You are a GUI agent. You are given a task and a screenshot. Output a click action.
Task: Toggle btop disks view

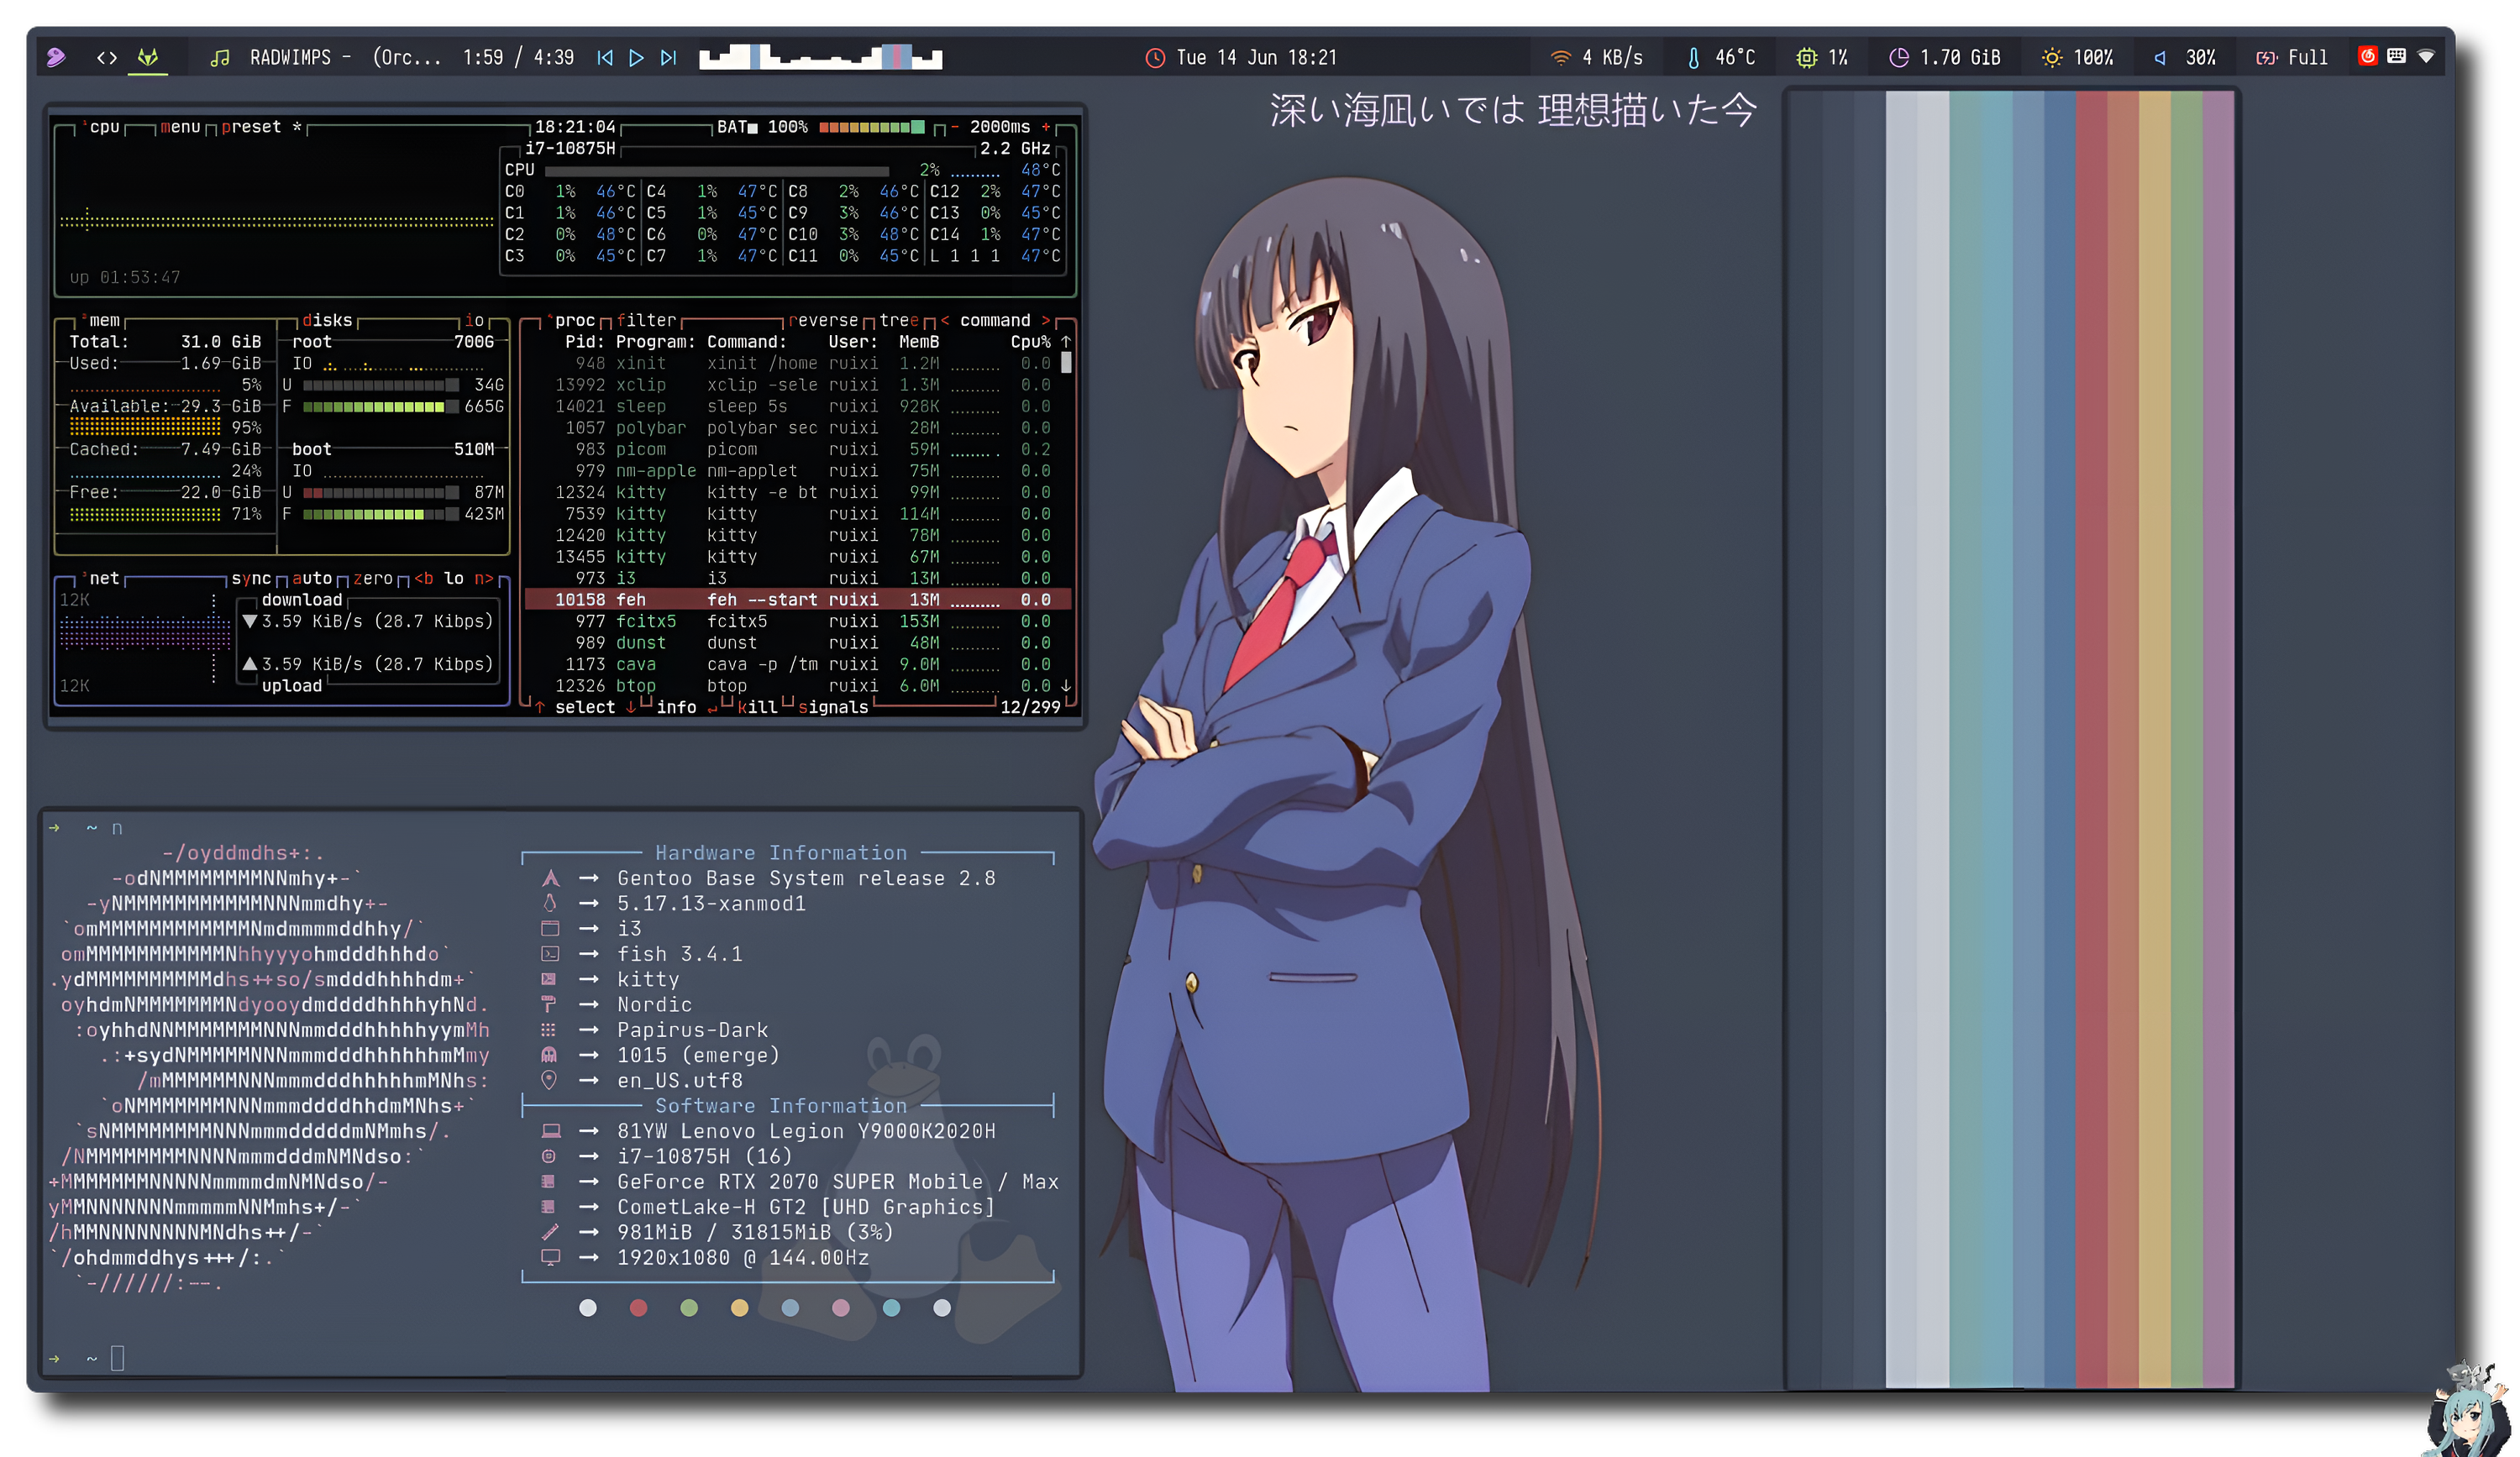(327, 320)
